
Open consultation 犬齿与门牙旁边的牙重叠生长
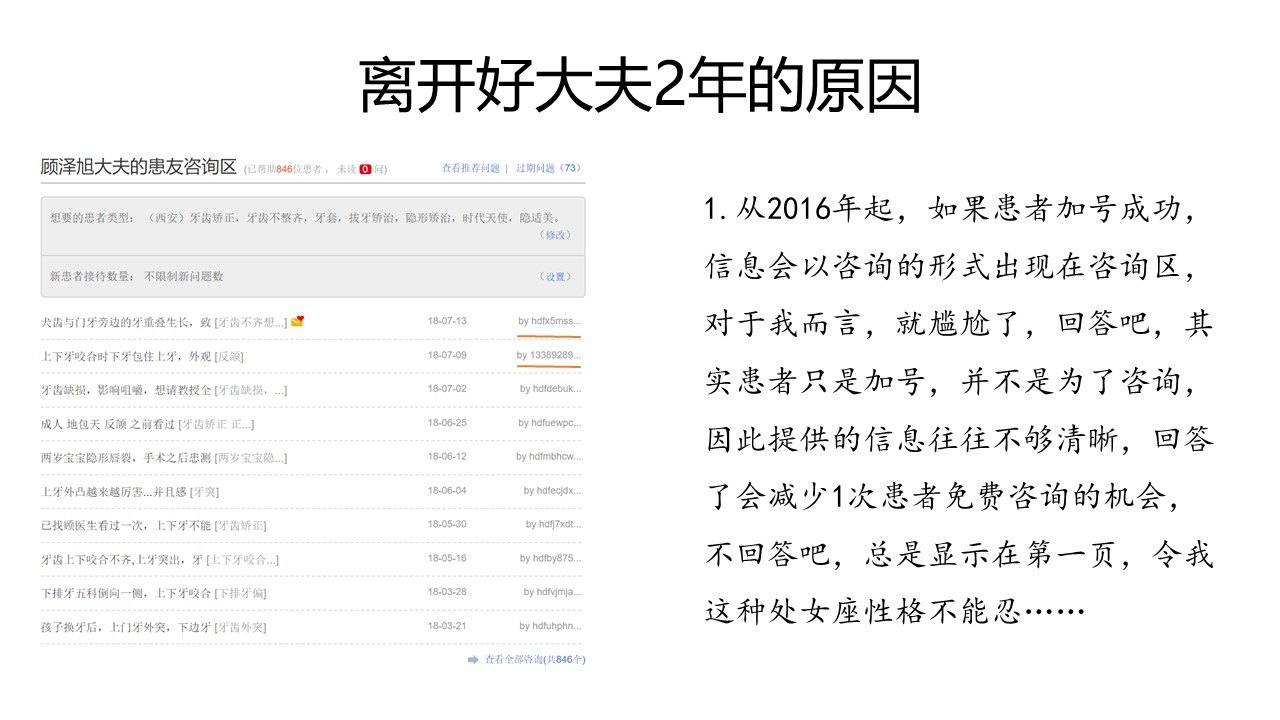tap(126, 322)
